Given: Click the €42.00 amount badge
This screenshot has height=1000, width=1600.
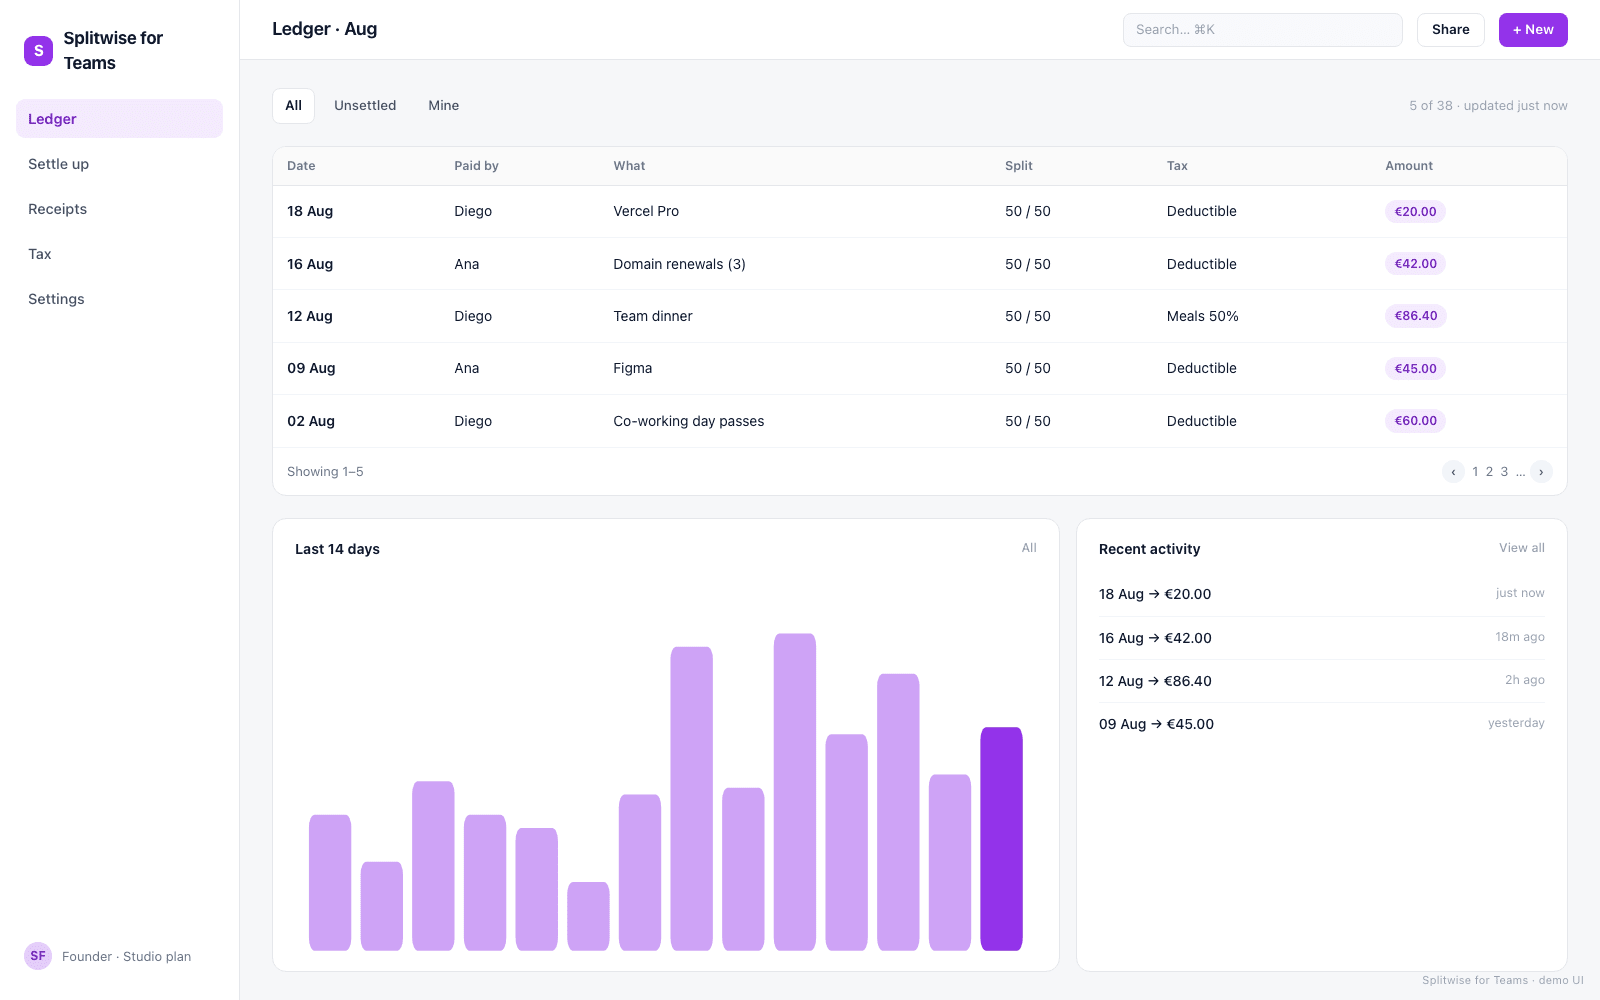Looking at the screenshot, I should click(1415, 264).
